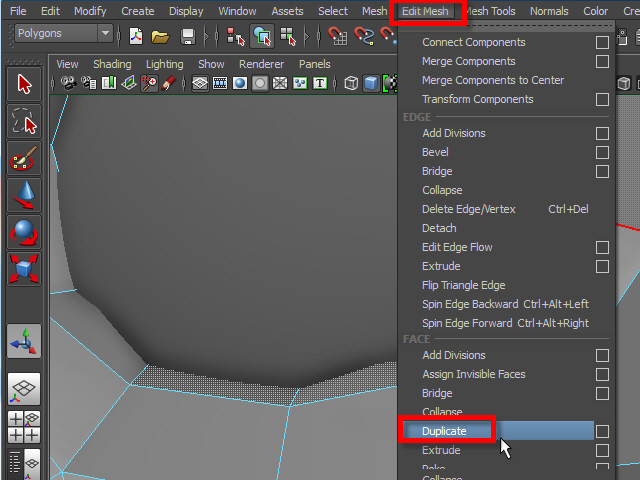
Task: Toggle the field chart icon
Action: click(280, 83)
